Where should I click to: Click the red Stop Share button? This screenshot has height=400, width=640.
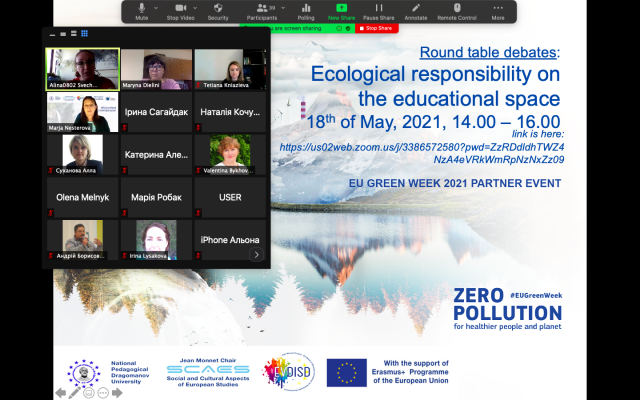tap(376, 28)
